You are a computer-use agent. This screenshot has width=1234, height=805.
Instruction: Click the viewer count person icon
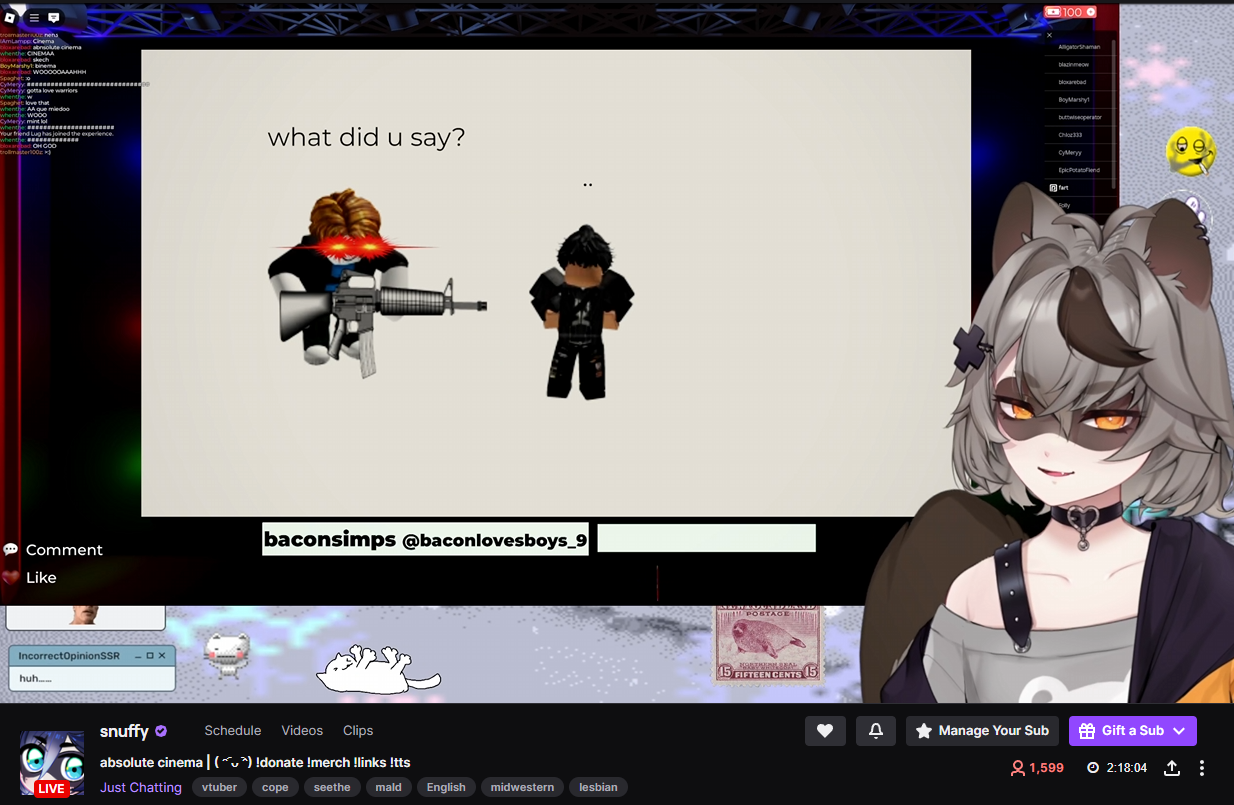1018,768
